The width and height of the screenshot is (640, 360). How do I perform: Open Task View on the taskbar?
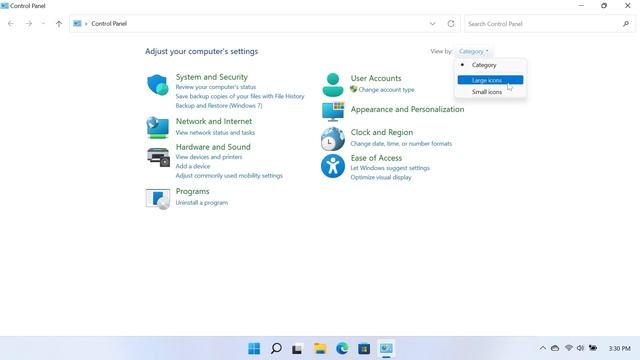pyautogui.click(x=297, y=349)
